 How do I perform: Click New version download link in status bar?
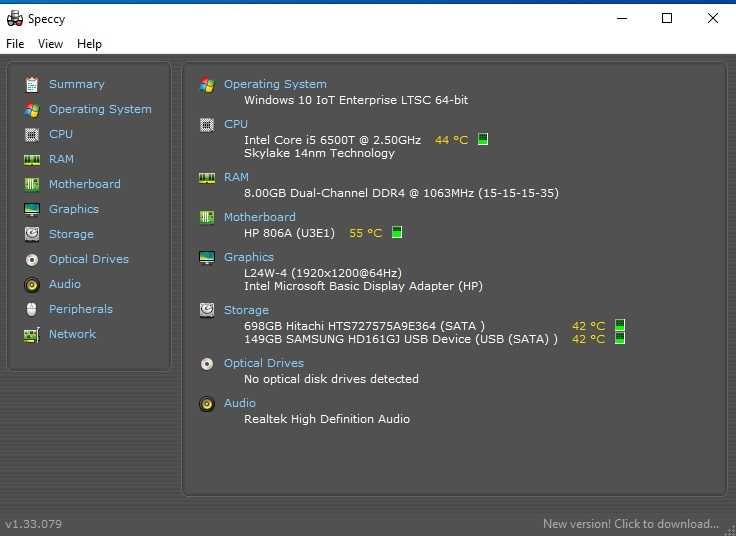coord(630,524)
